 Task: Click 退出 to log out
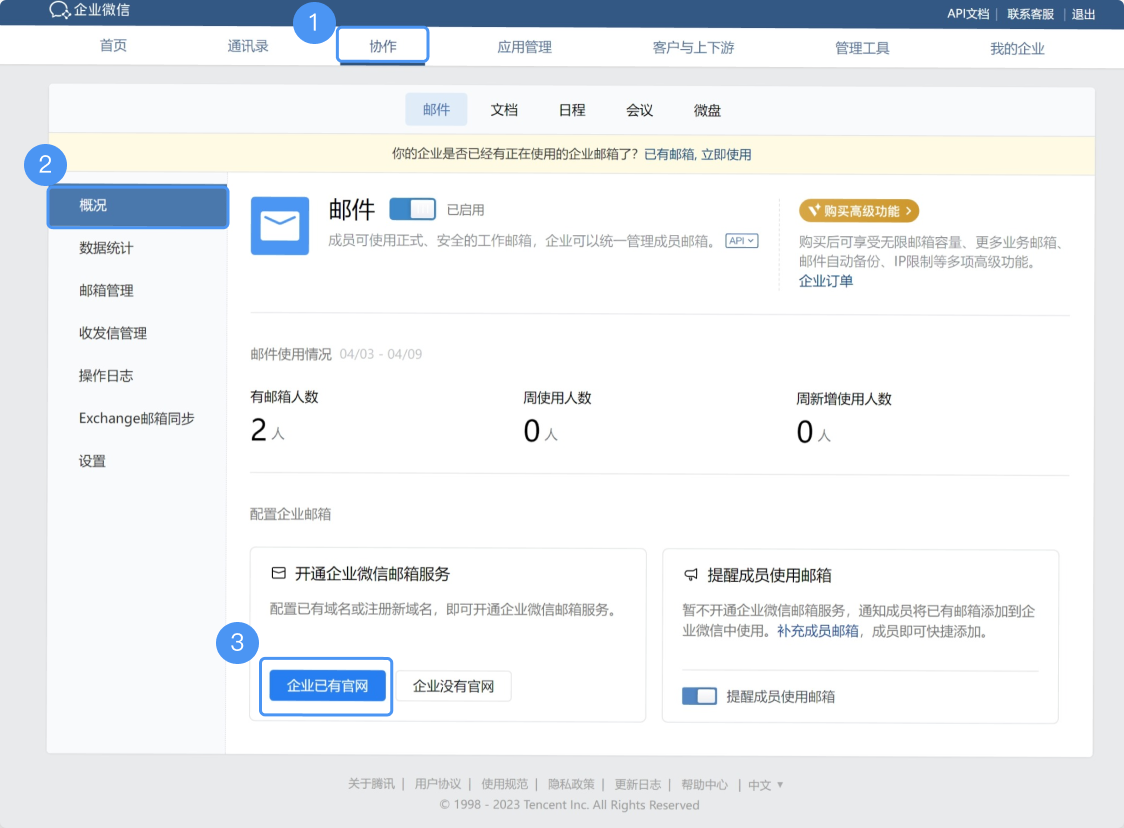click(x=1083, y=14)
